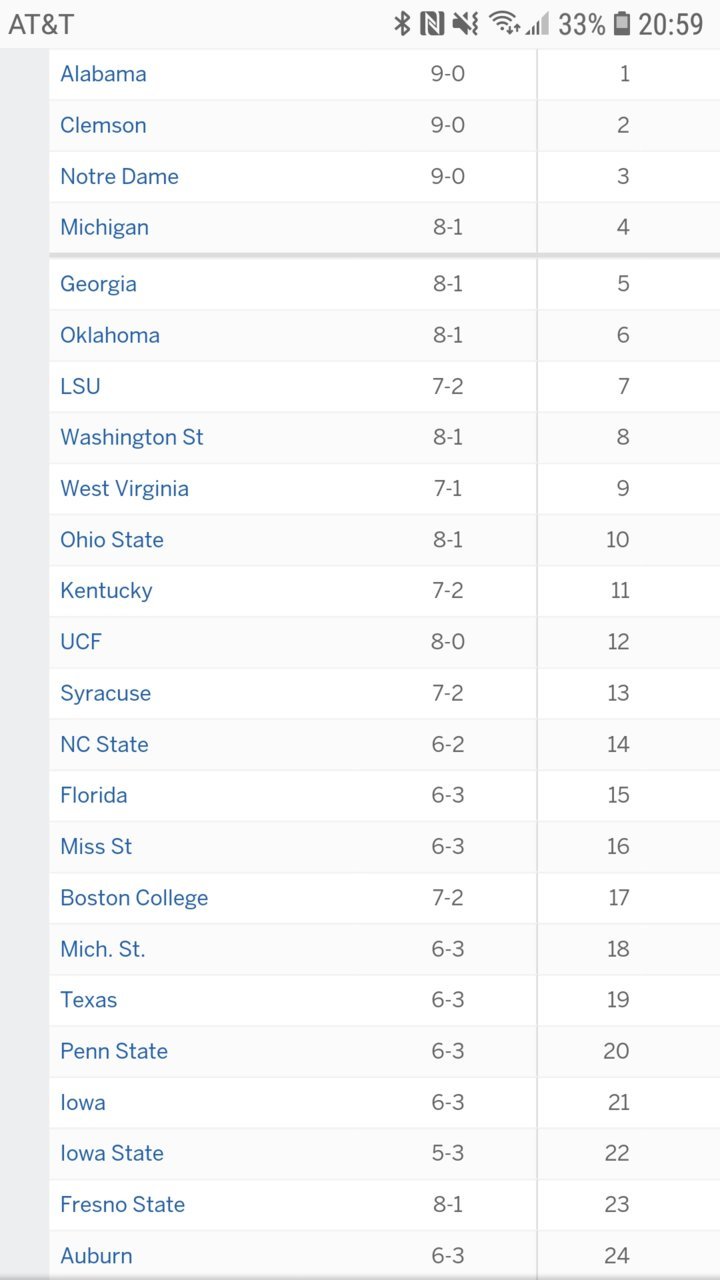Tap the cellular signal bars icon
Viewport: 720px width, 1280px height.
[x=538, y=24]
